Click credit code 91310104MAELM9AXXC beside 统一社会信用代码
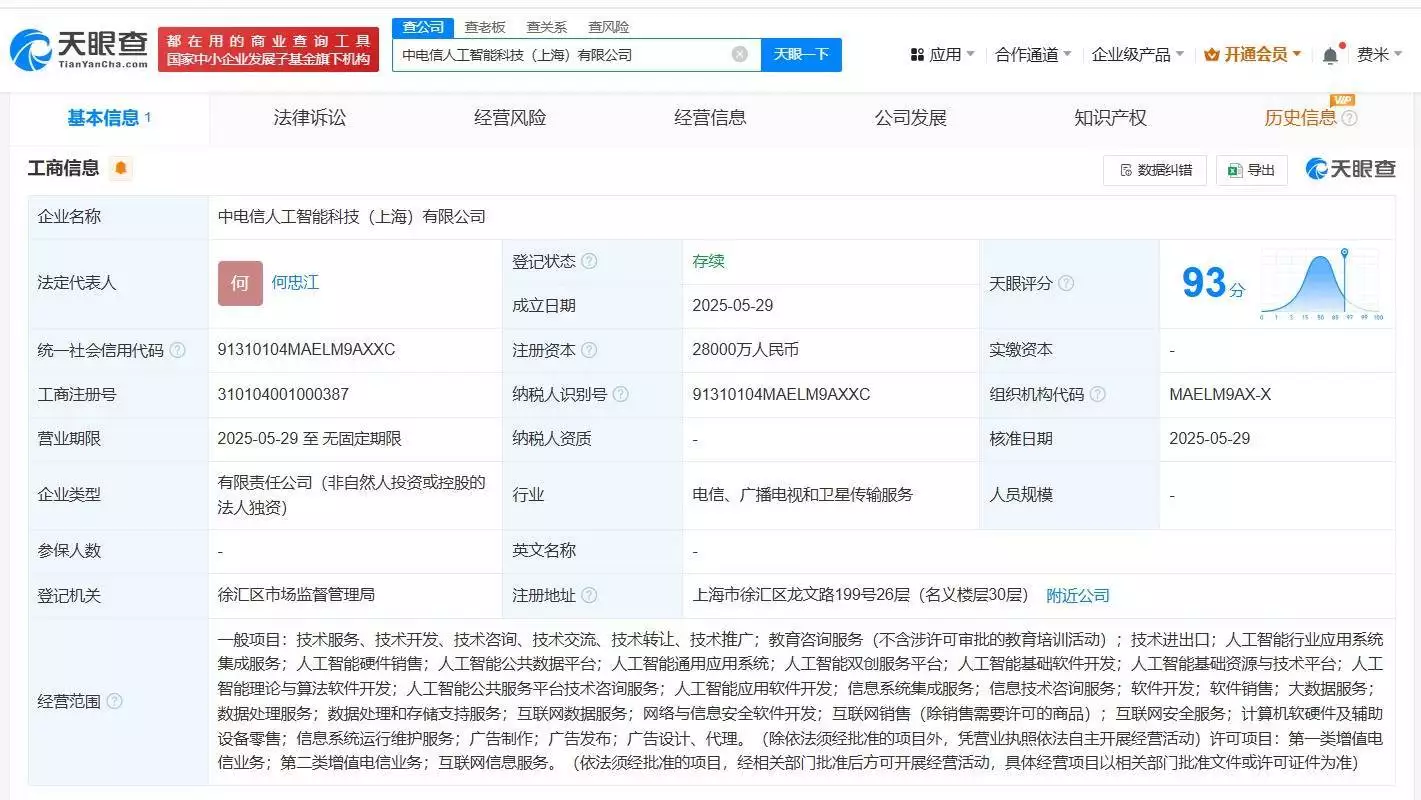The height and width of the screenshot is (800, 1421). click(x=306, y=350)
